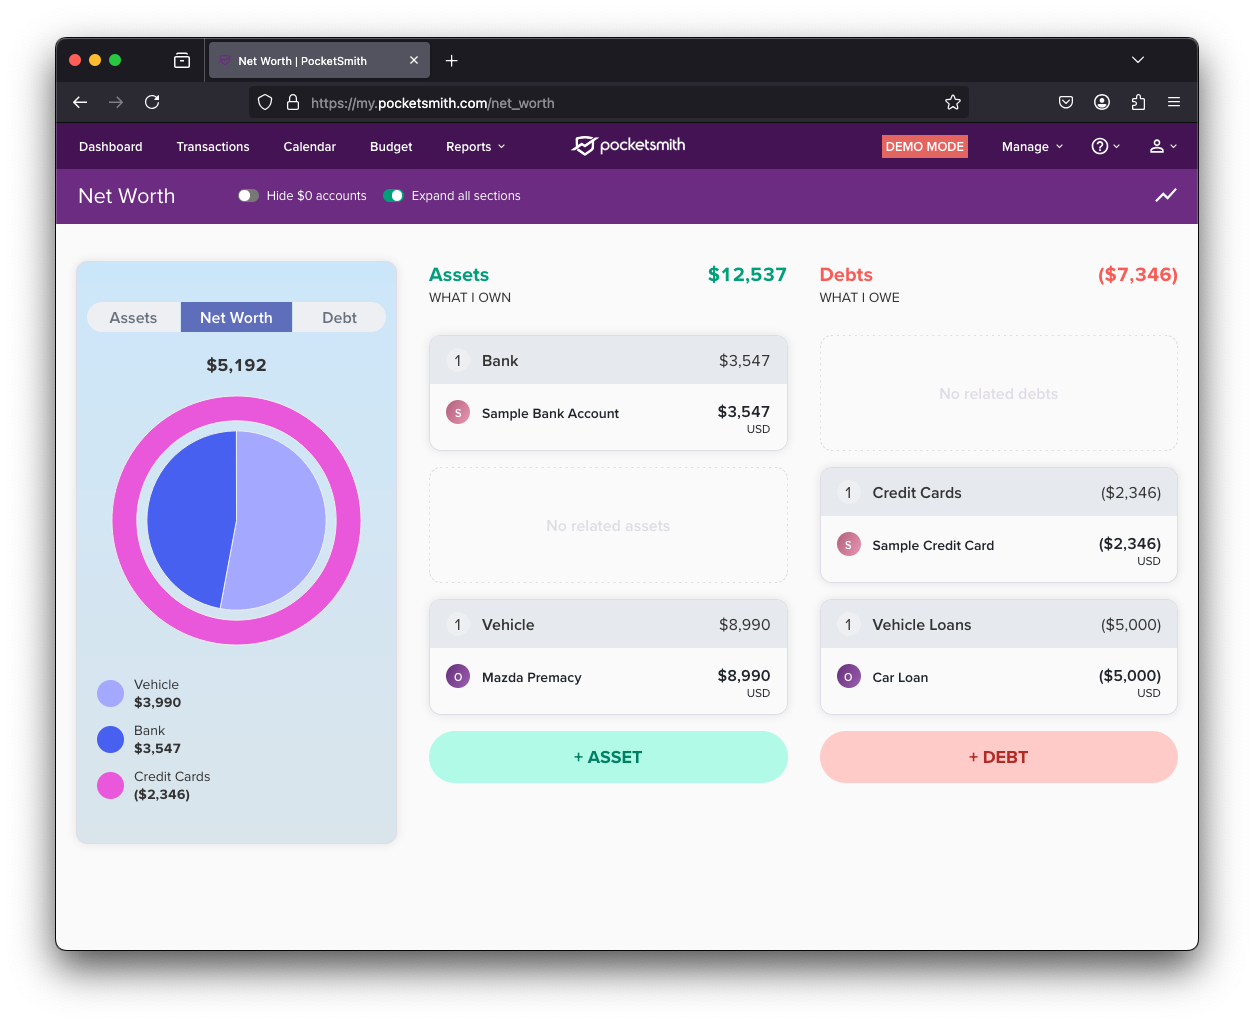1254x1024 pixels.
Task: Bookmark this page with star icon
Action: pyautogui.click(x=952, y=102)
